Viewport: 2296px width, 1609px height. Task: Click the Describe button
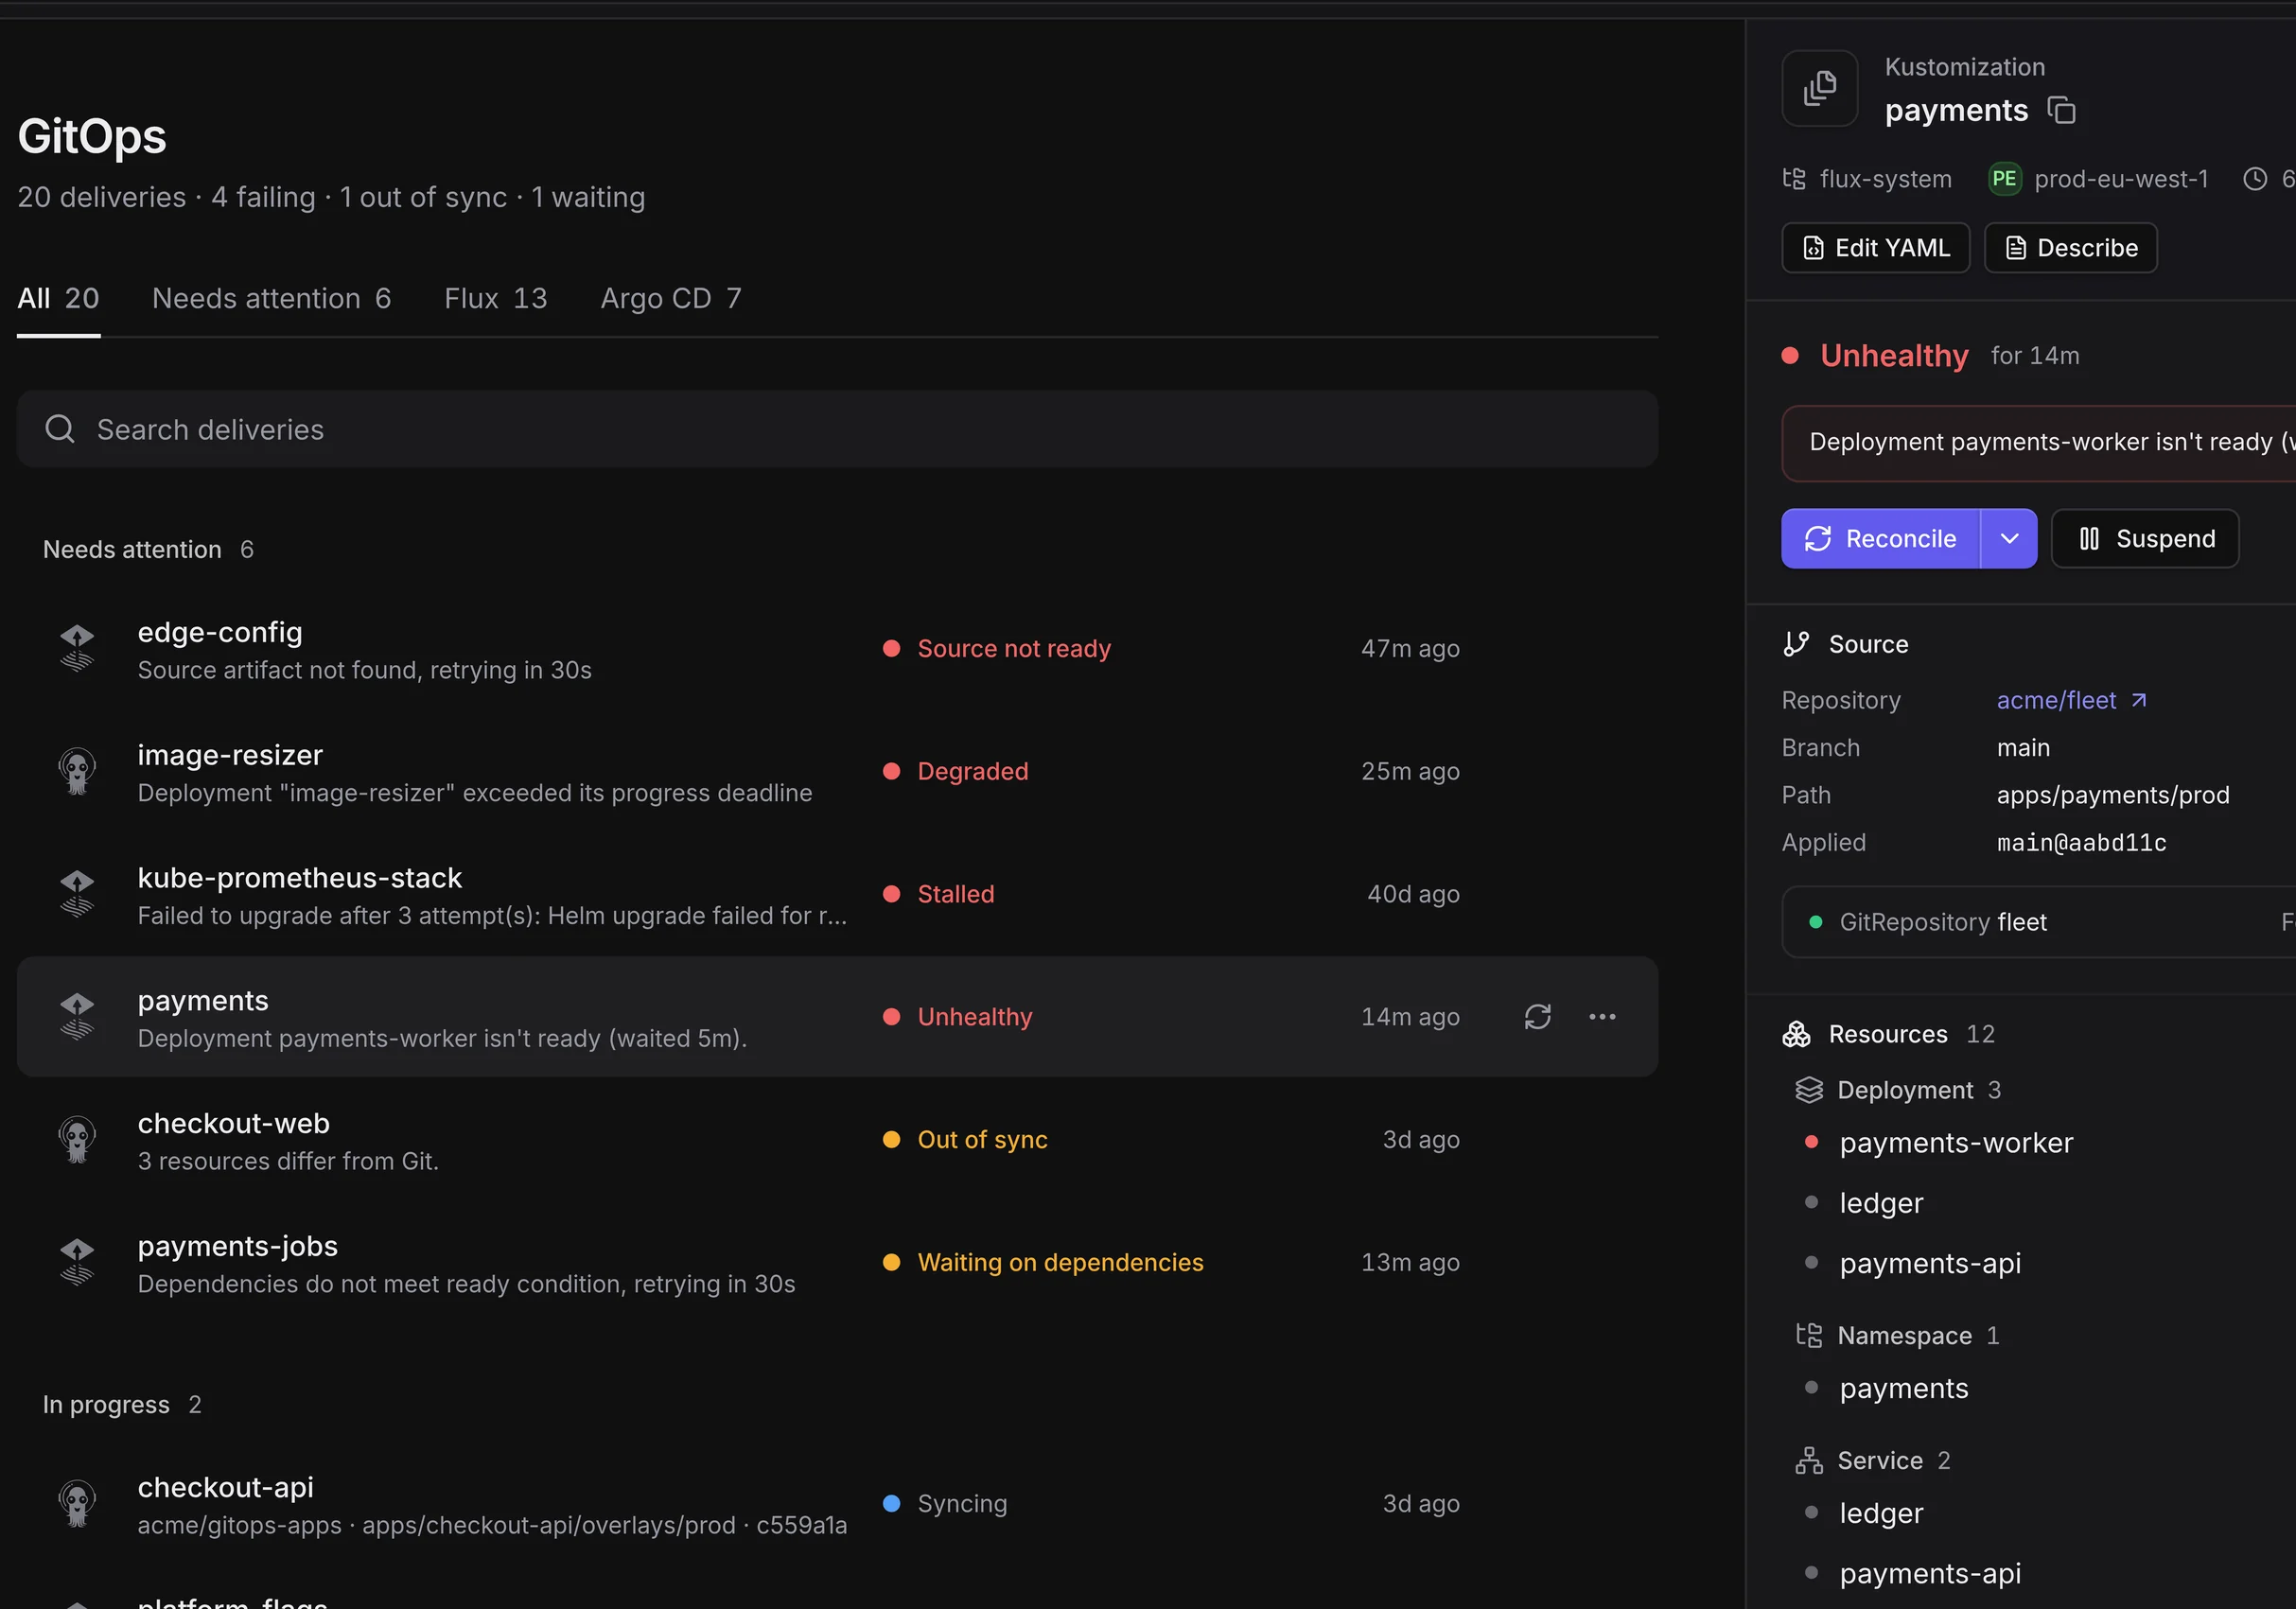(x=2071, y=248)
